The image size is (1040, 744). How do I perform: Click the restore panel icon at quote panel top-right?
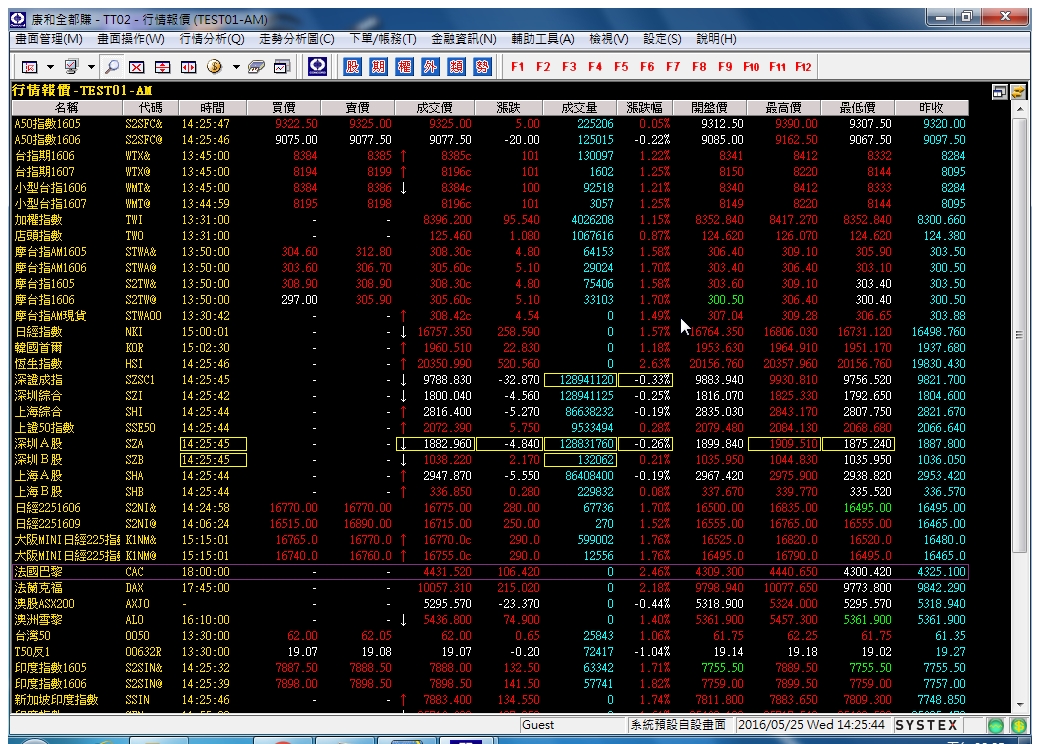tap(1000, 92)
